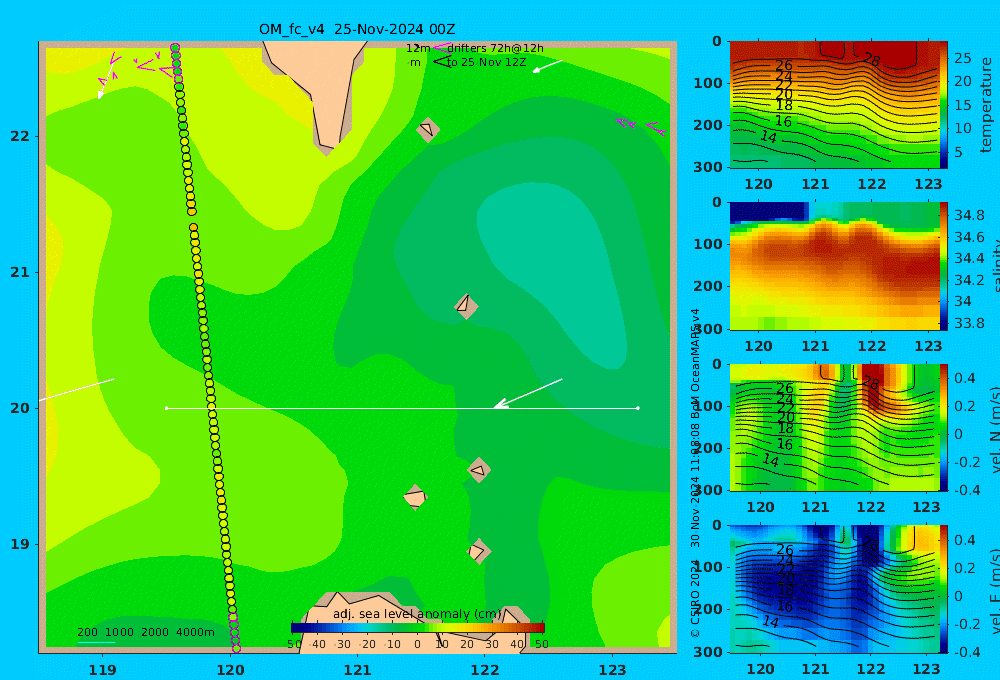Open the salinity depth-section panel
The height and width of the screenshot is (680, 1000).
(x=834, y=266)
